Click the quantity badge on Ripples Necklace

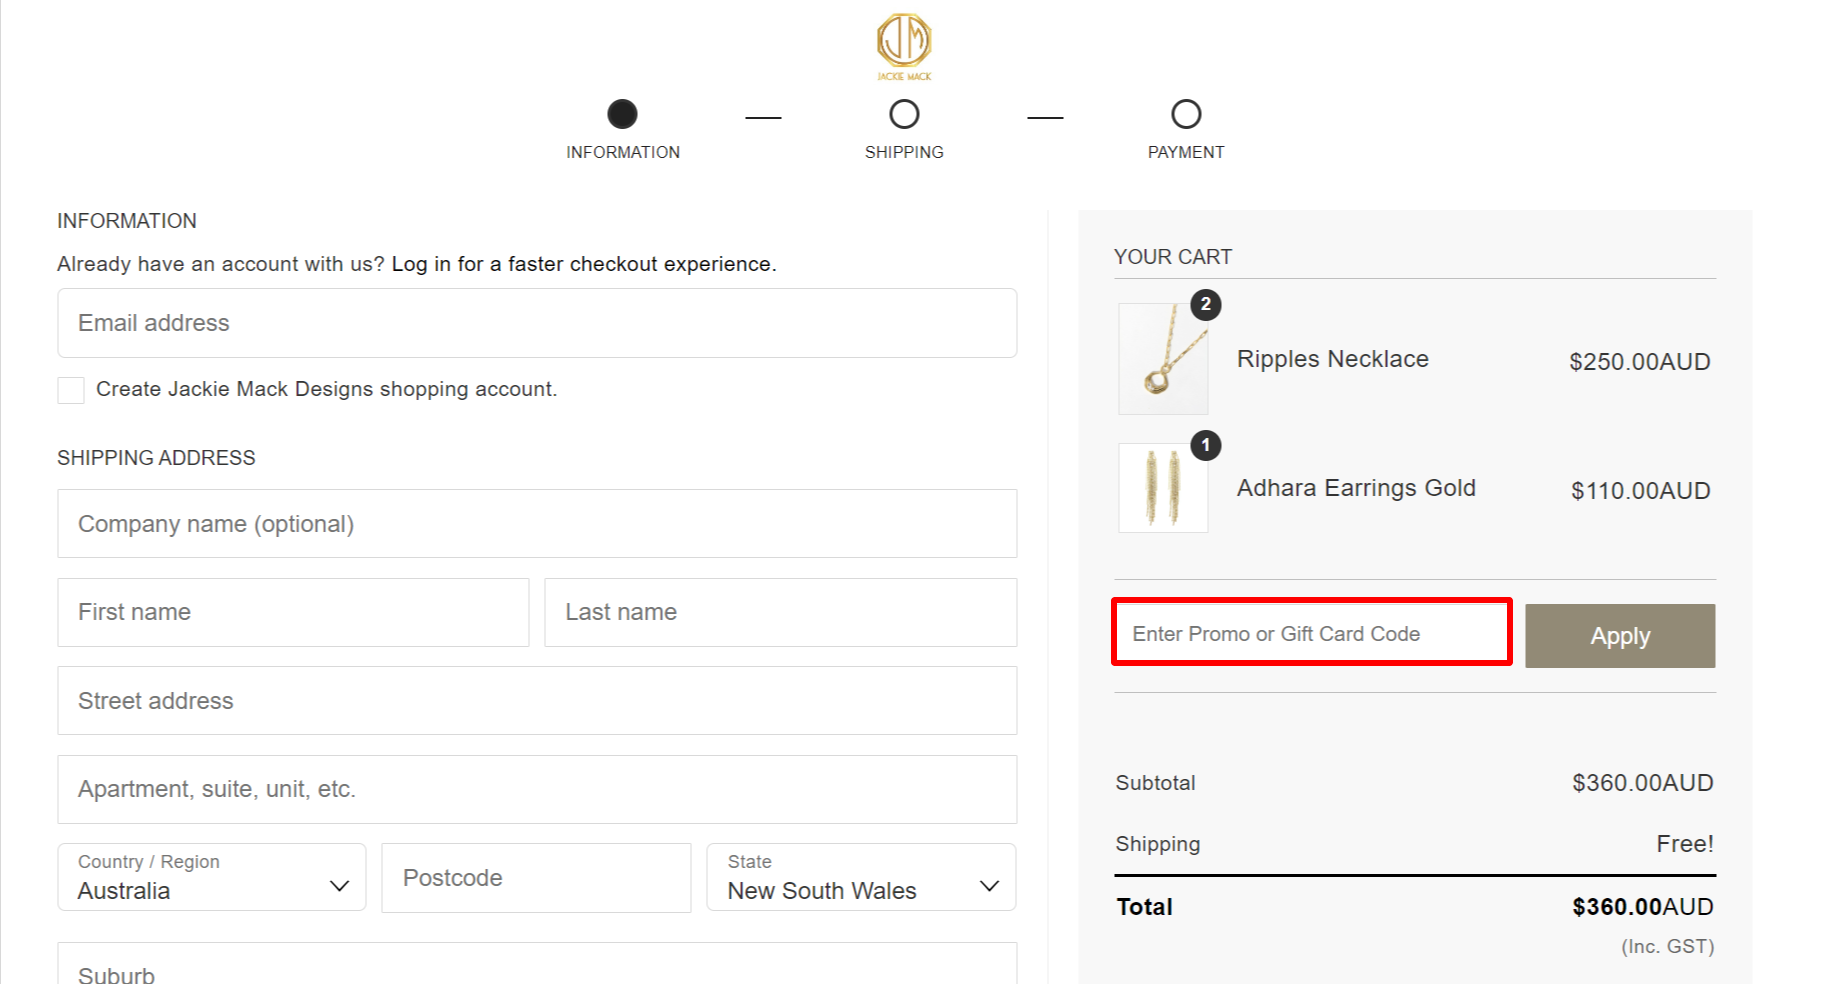1205,306
